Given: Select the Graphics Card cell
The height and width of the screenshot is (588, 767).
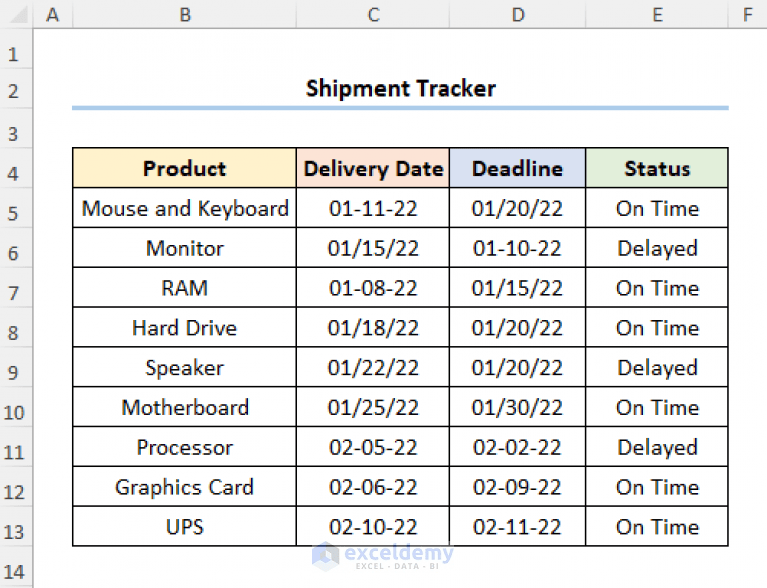Looking at the screenshot, I should [184, 487].
